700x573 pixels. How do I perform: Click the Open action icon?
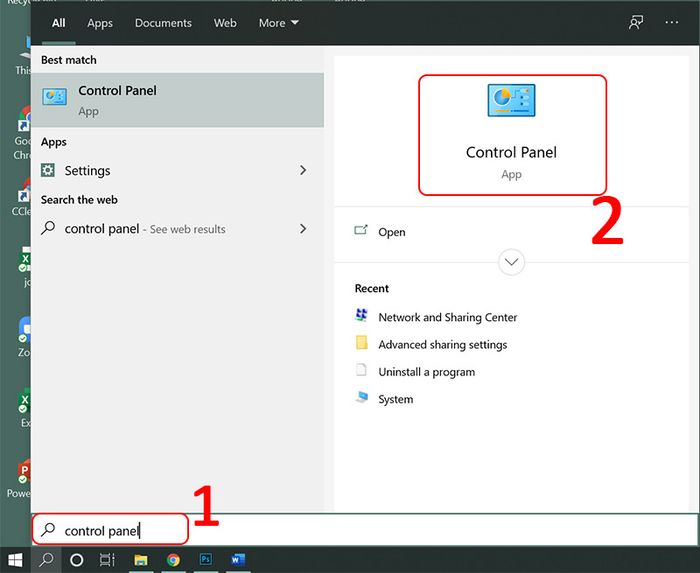(x=361, y=230)
